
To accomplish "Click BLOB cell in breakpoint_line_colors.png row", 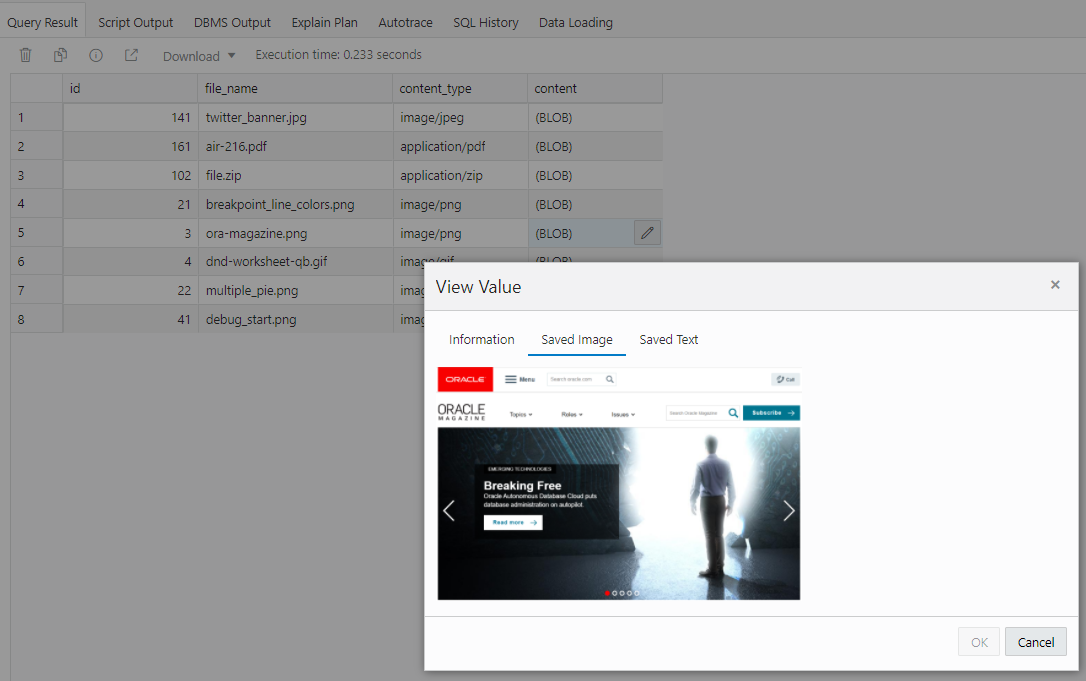I will pos(596,204).
